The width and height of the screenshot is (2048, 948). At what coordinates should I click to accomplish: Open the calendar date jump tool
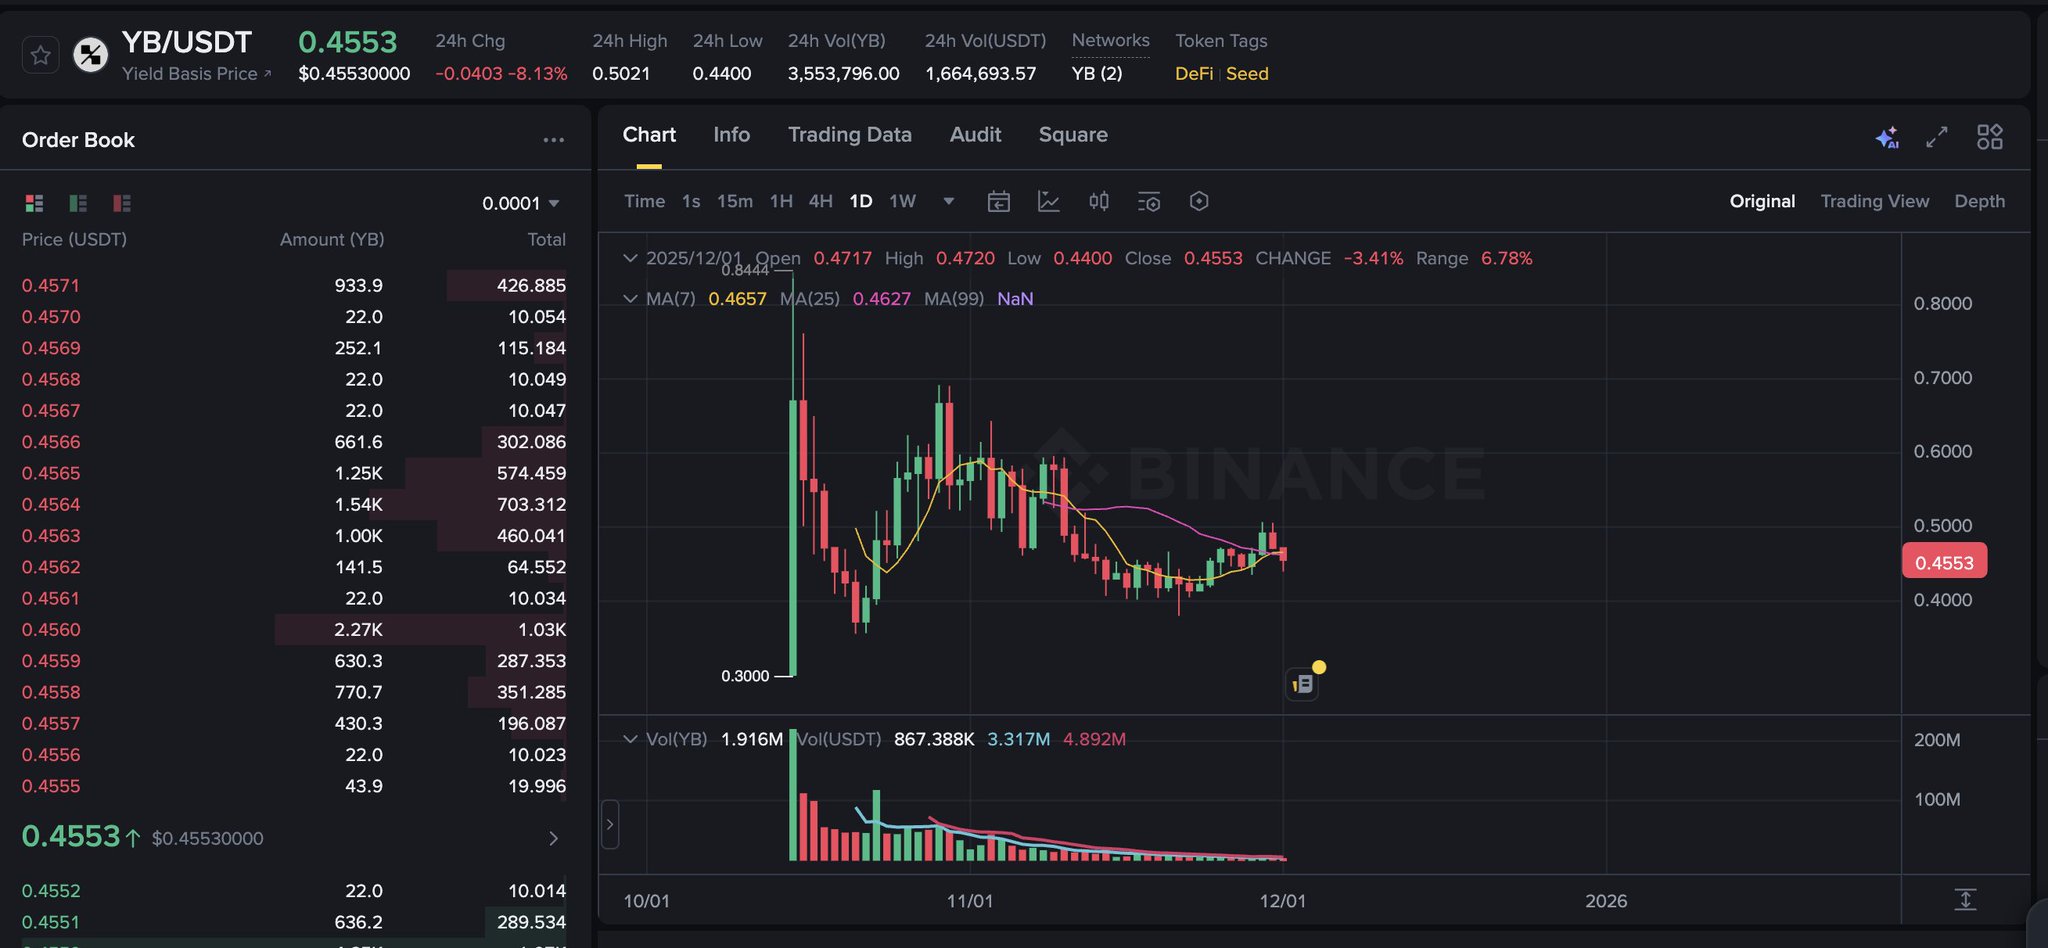[x=999, y=202]
